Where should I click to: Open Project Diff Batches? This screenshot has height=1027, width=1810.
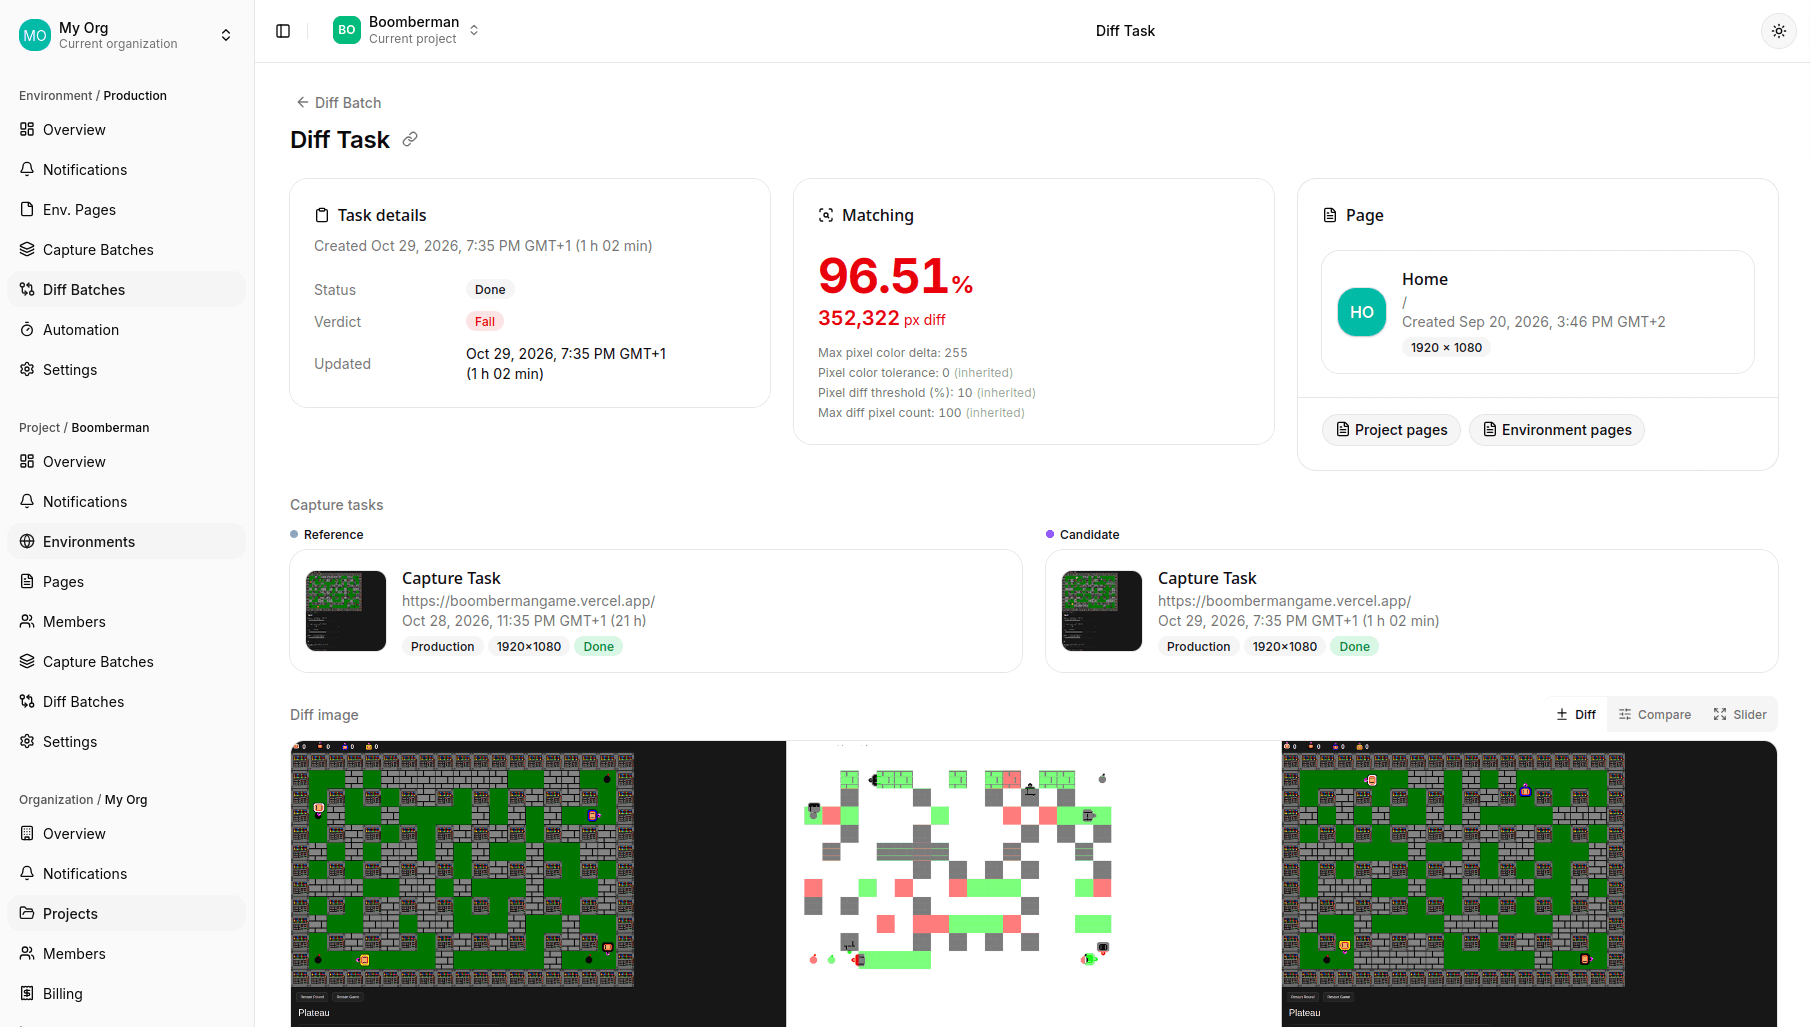127,702
